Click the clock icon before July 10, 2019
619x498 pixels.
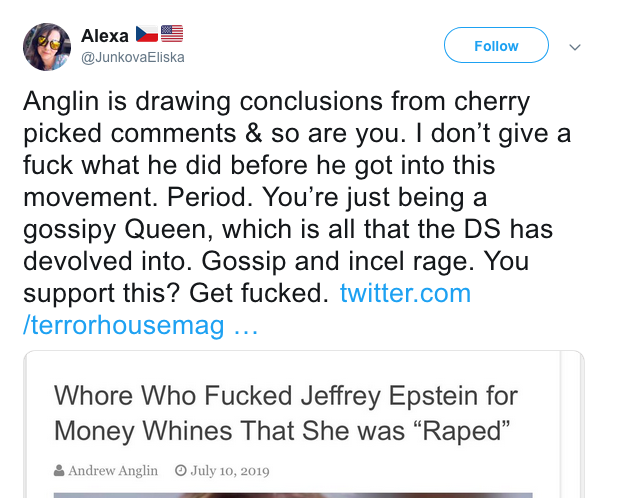tap(180, 470)
